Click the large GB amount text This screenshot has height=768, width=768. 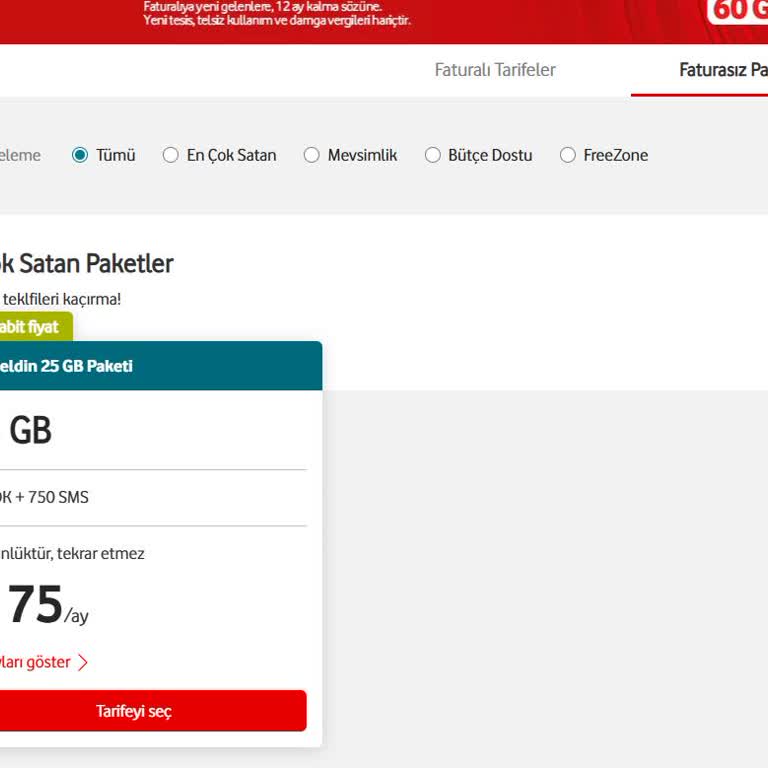30,431
